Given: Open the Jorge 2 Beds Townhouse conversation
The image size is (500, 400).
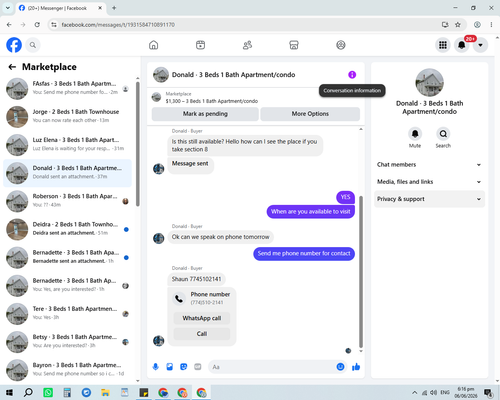Looking at the screenshot, I should click(67, 117).
